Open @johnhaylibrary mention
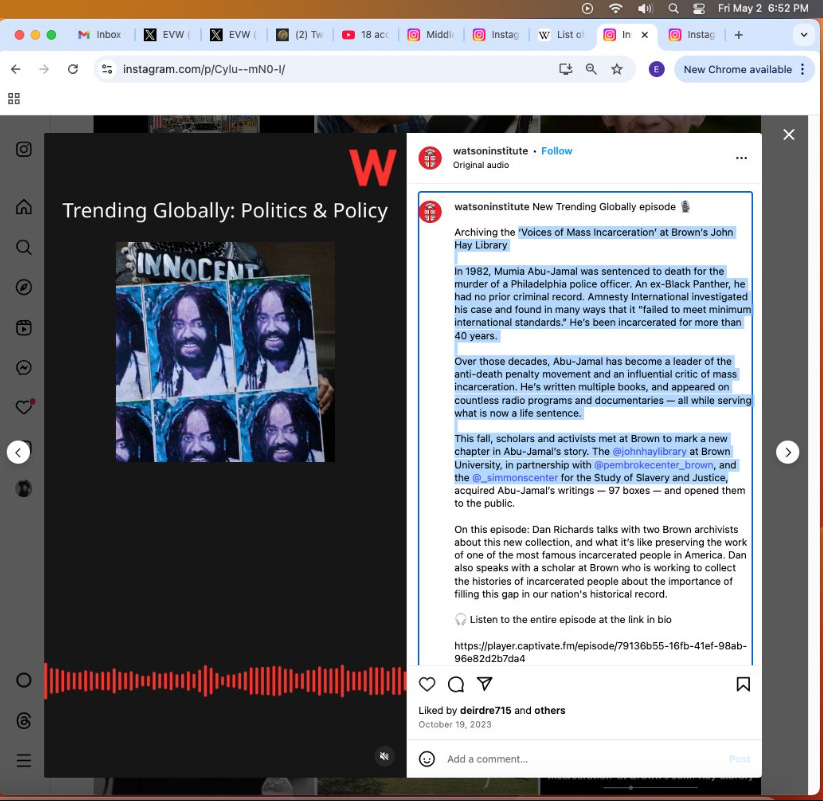Viewport: 823px width, 801px height. 649,451
